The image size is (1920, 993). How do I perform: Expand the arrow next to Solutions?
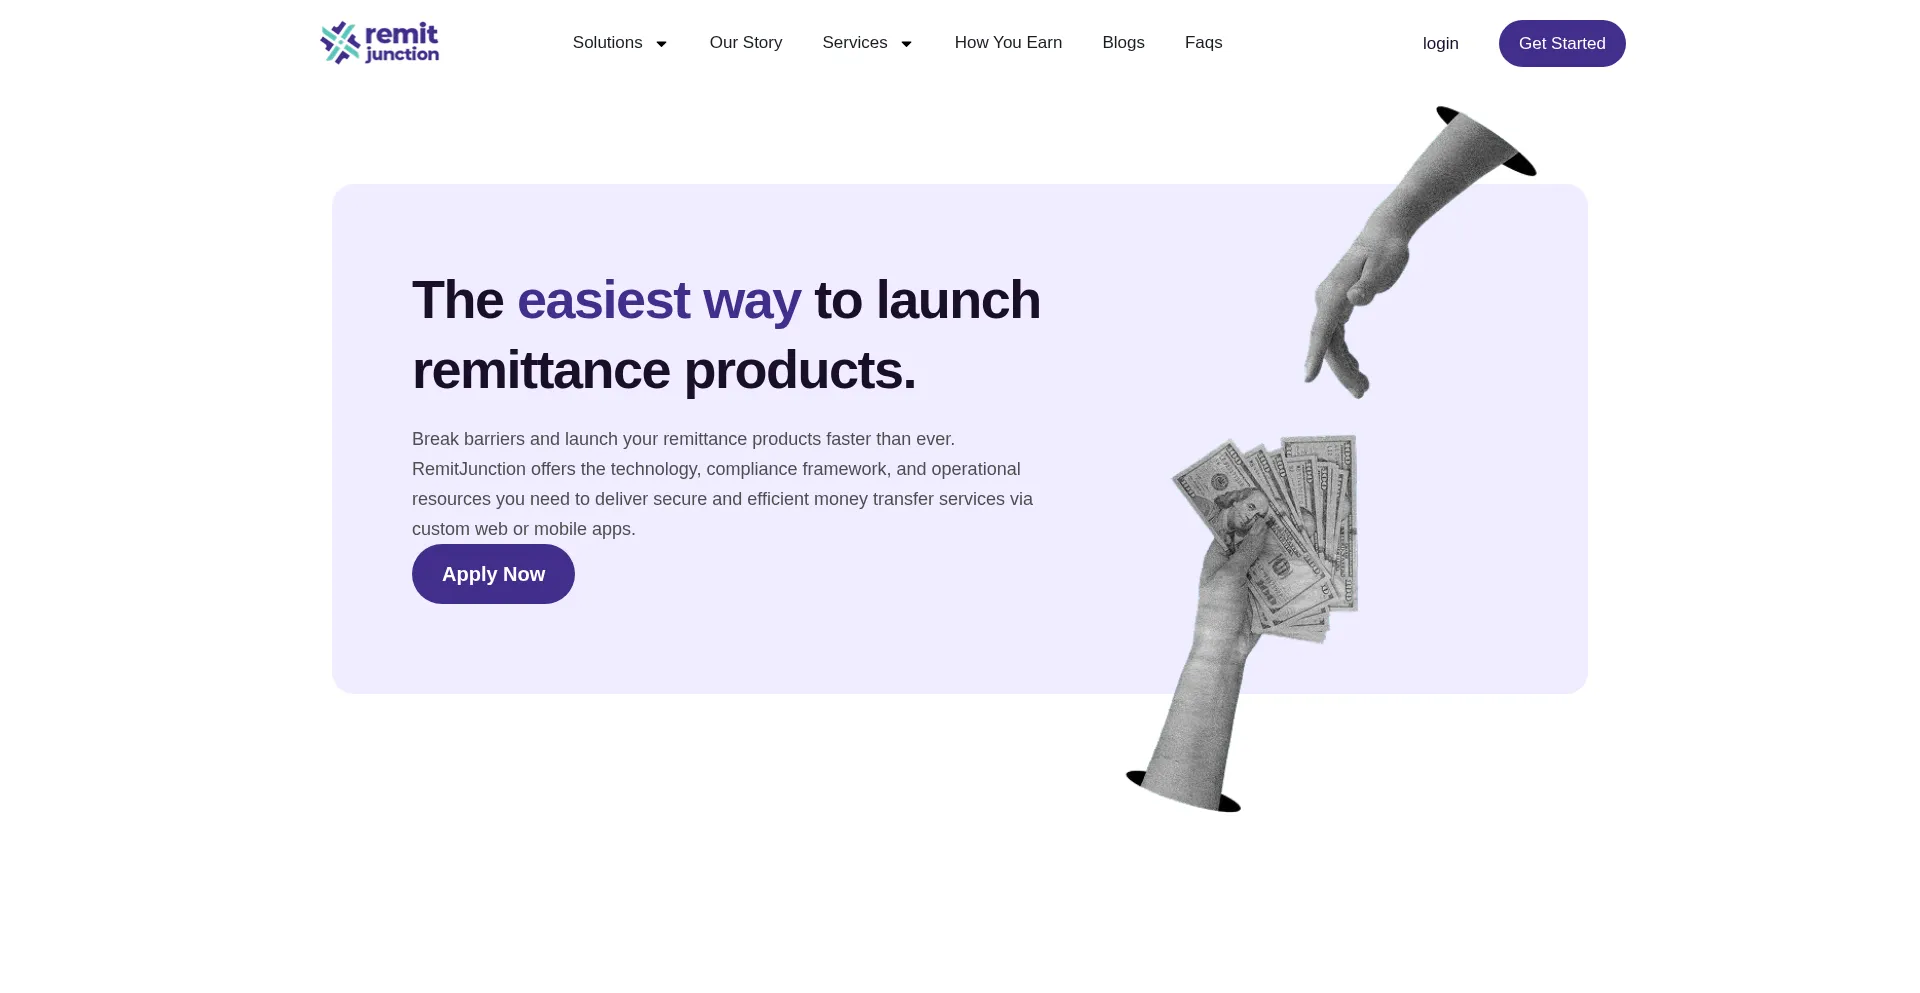[x=661, y=44]
